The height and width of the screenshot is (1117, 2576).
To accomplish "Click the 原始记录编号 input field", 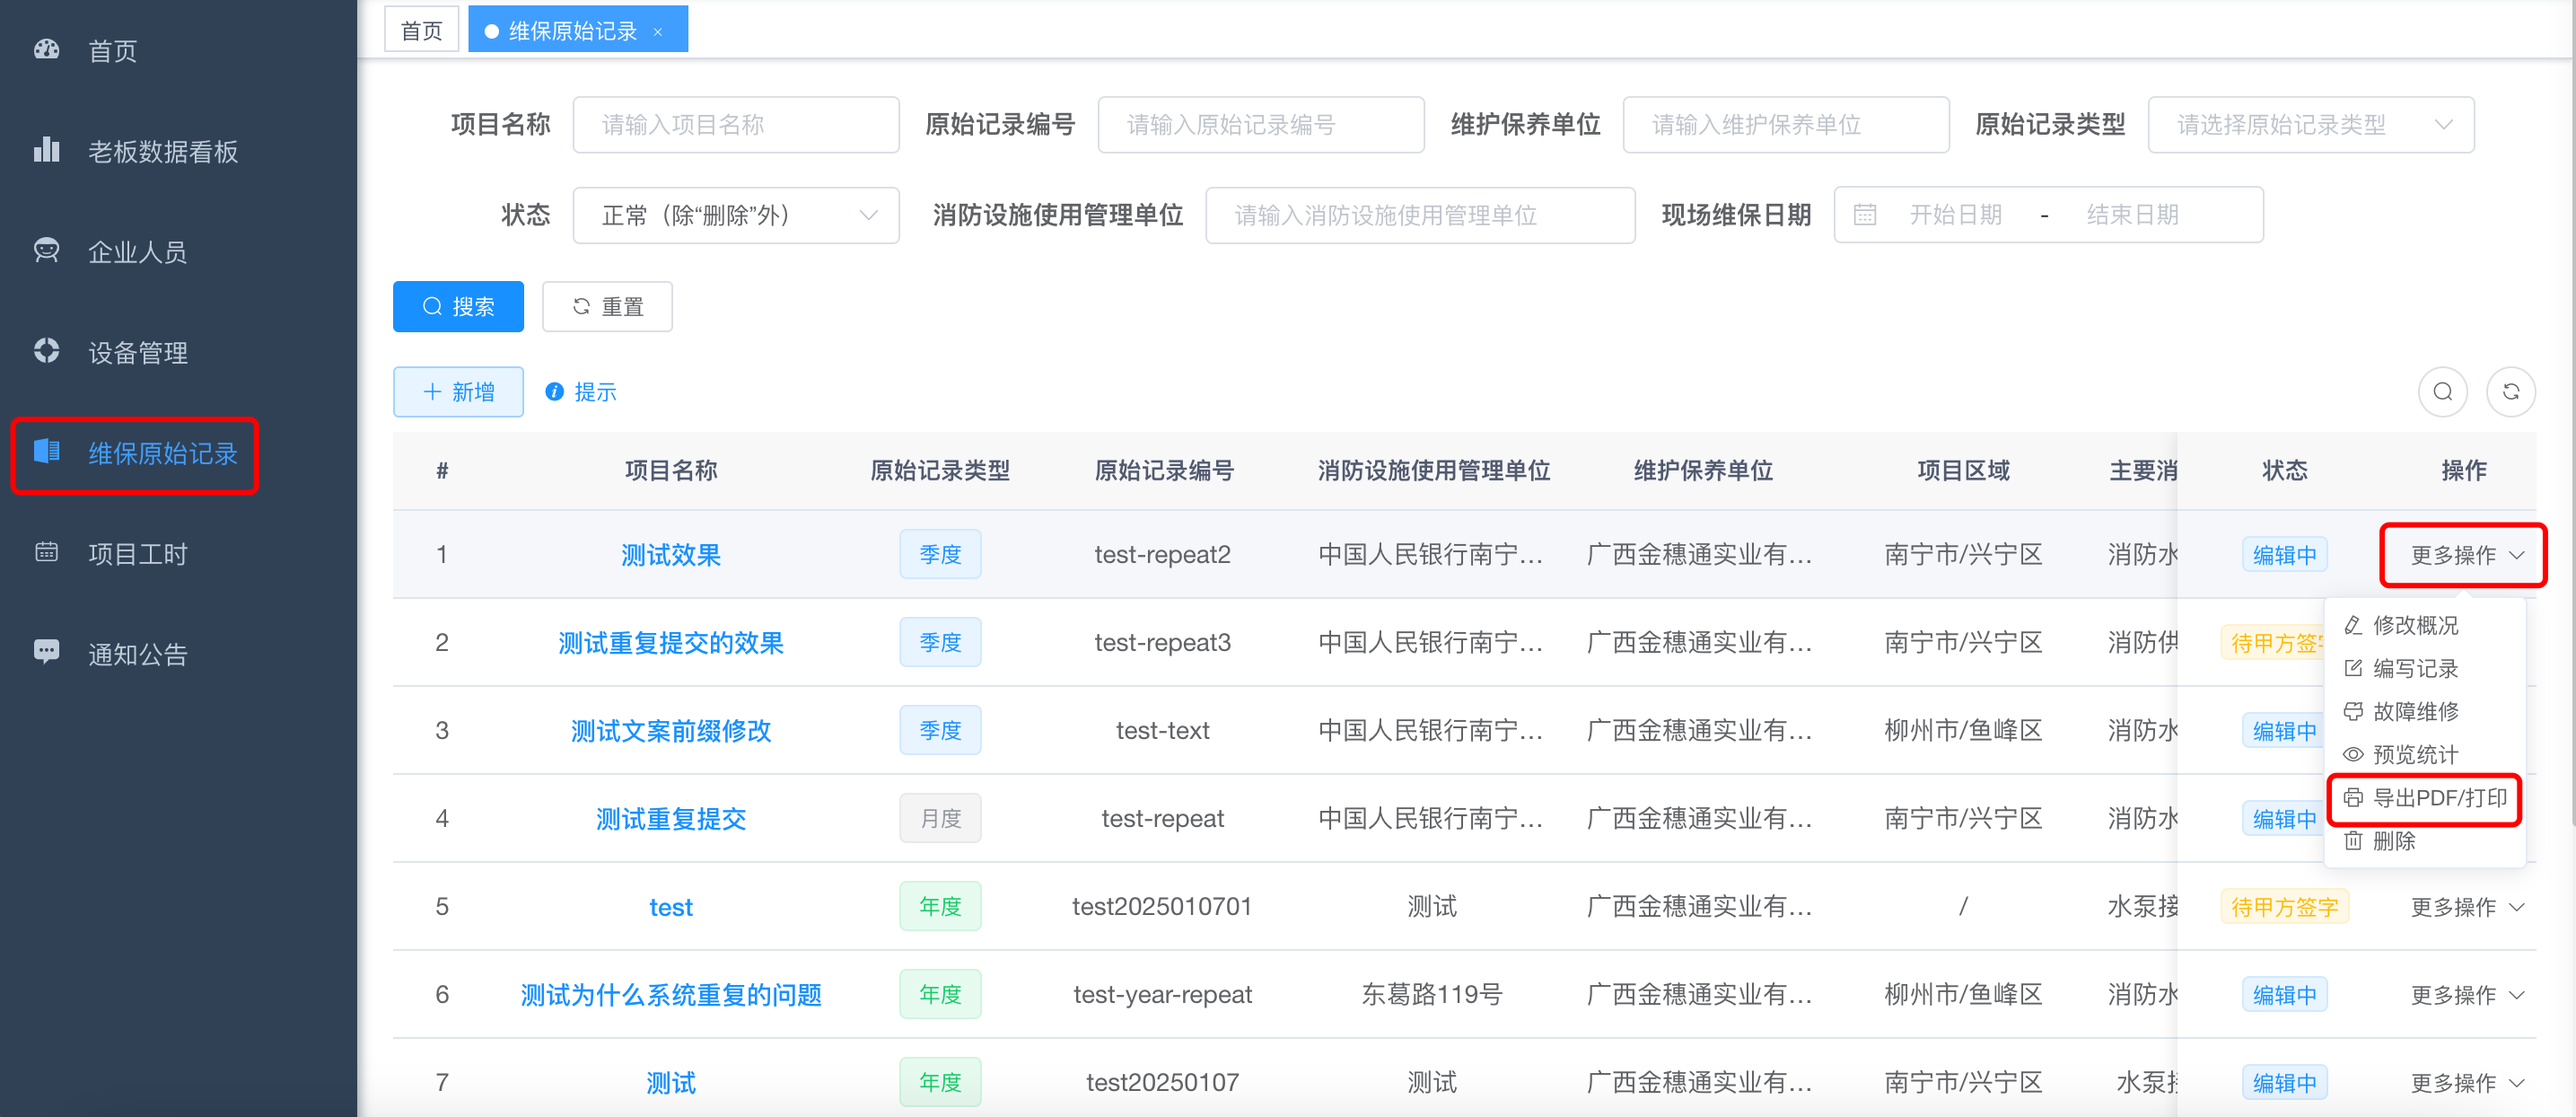I will point(1260,125).
